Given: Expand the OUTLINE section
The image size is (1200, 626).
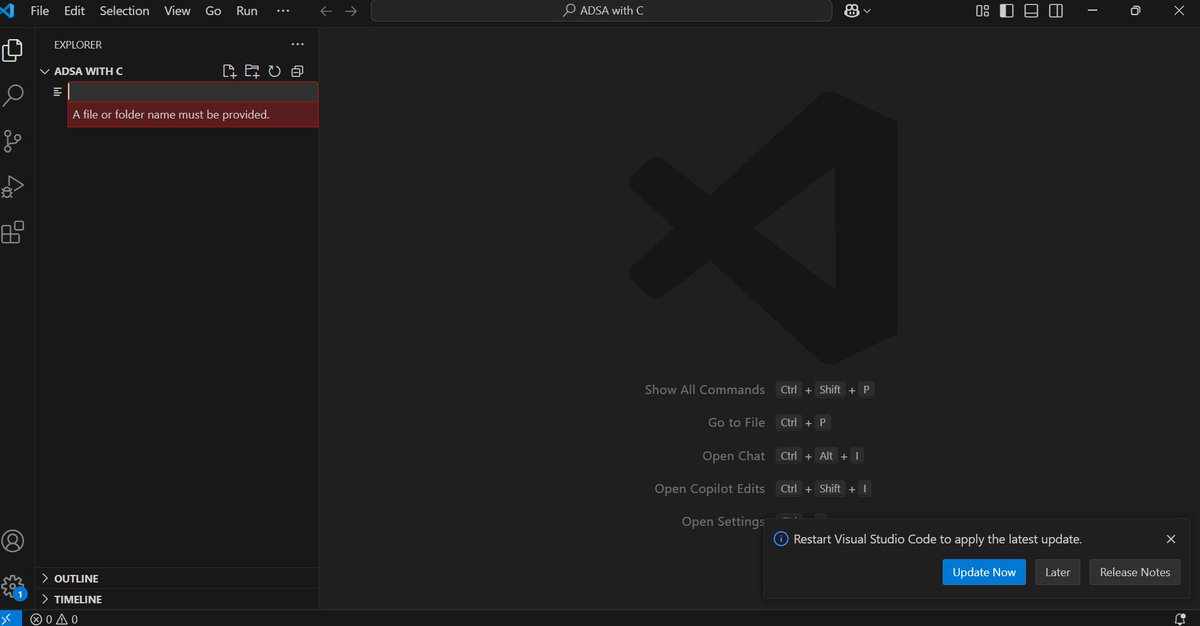Looking at the screenshot, I should (x=44, y=578).
